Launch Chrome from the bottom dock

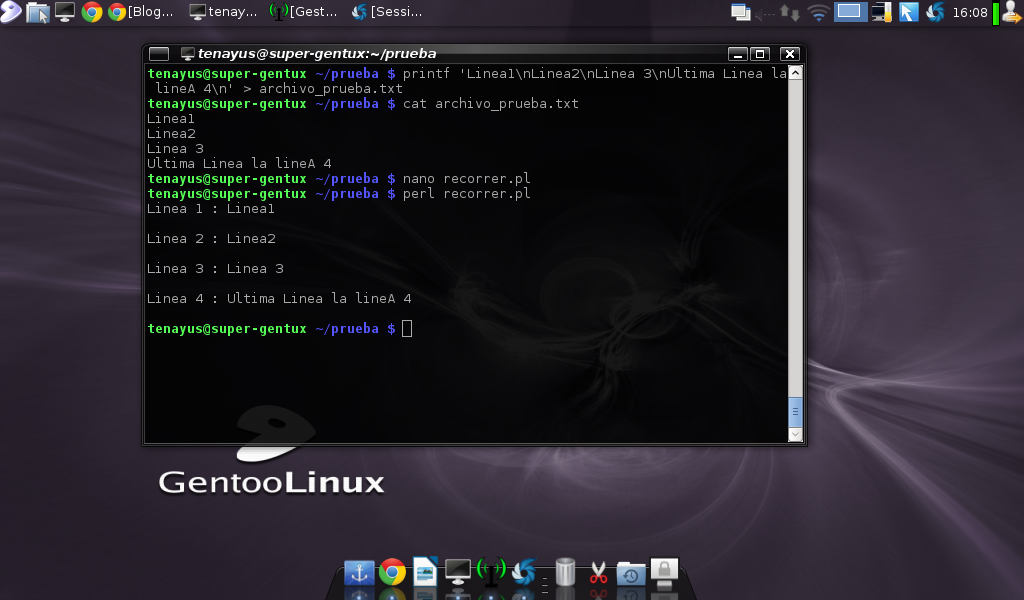click(x=392, y=573)
